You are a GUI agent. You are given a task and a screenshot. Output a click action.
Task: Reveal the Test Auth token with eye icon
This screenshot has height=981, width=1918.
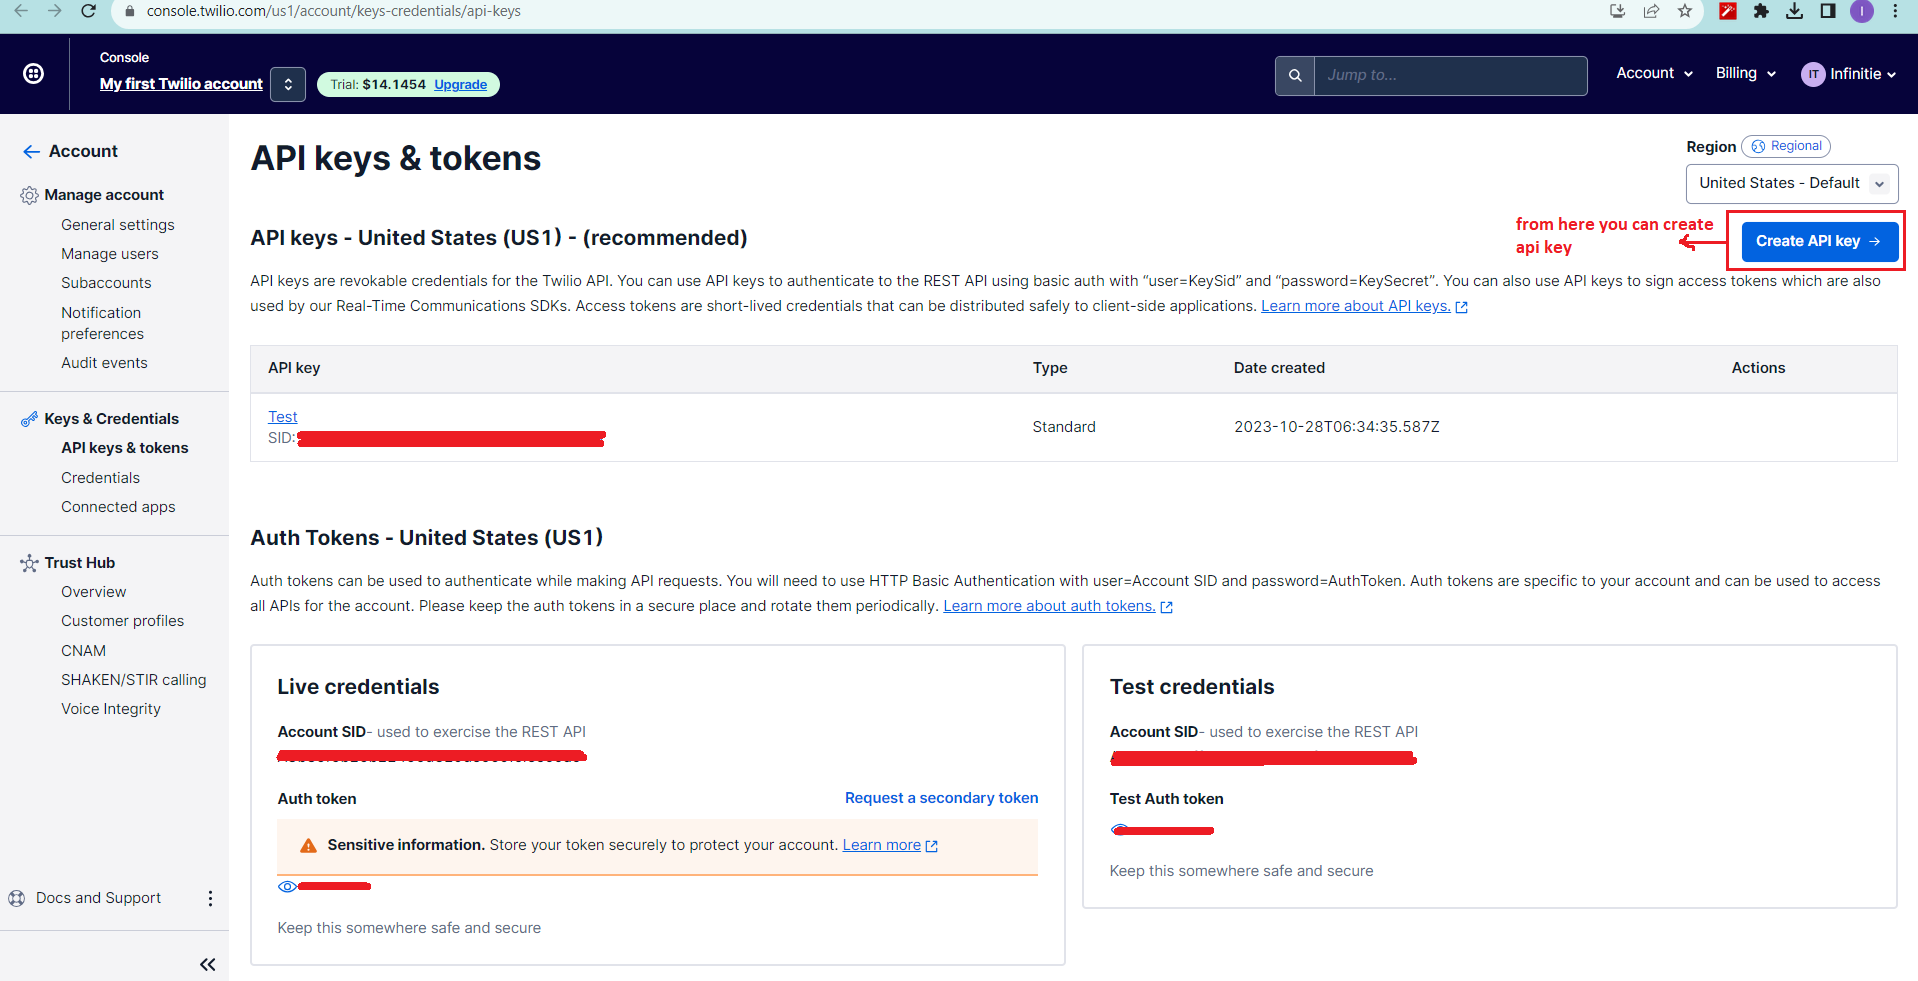point(1119,829)
